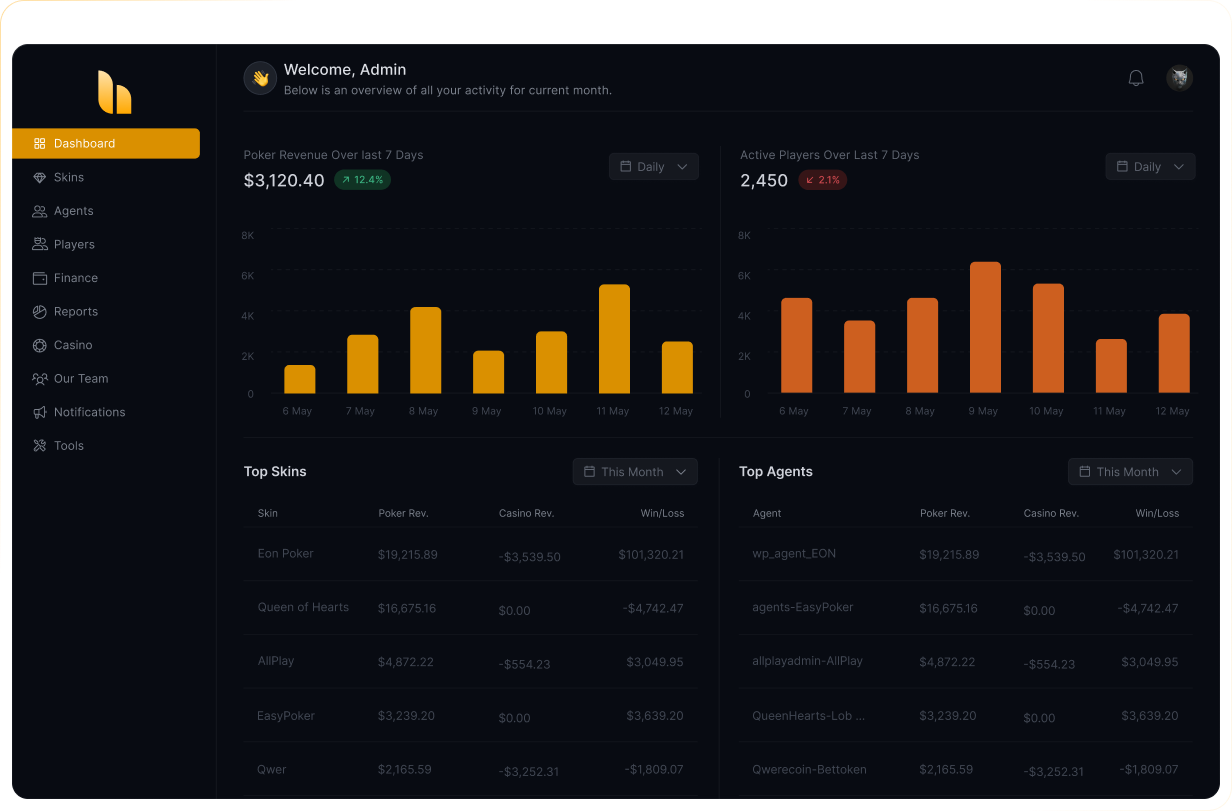Click the 11 May poker revenue bar
The width and height of the screenshot is (1232, 811).
pyautogui.click(x=614, y=339)
